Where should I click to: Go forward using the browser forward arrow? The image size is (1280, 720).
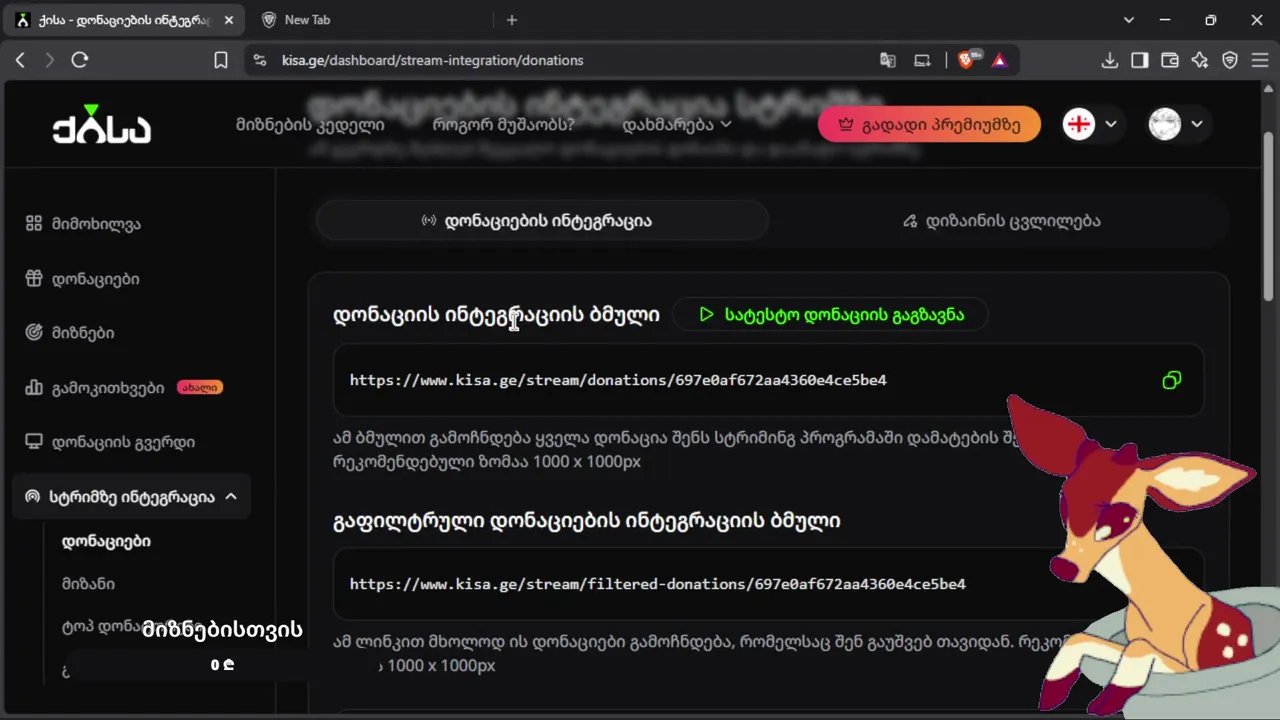pyautogui.click(x=49, y=60)
